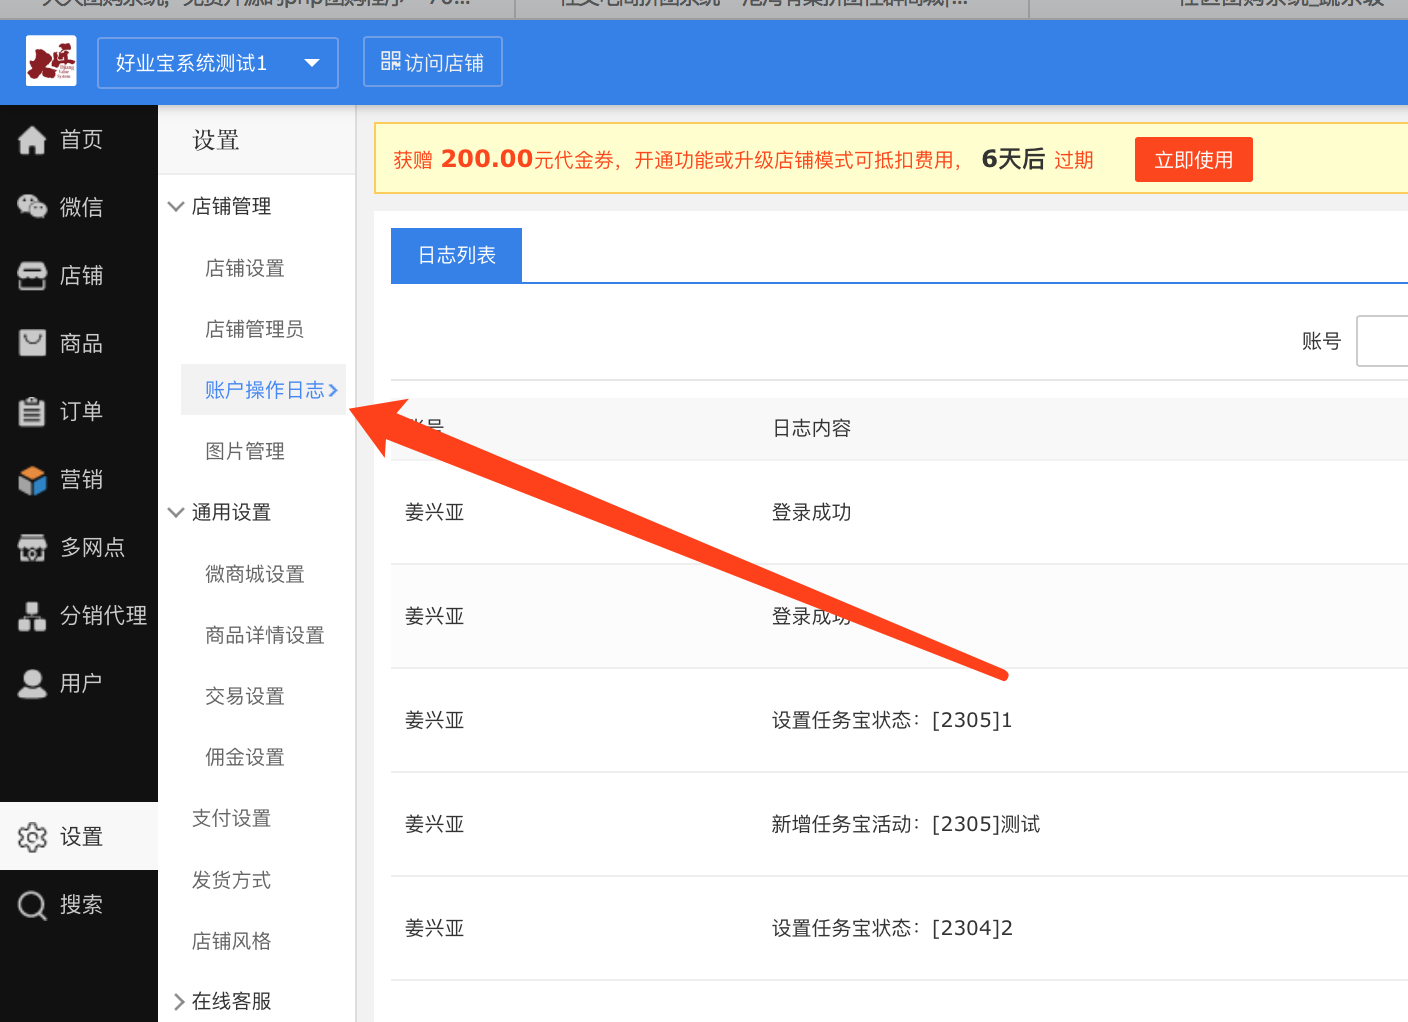Open the 好业宝系统测试1 store dropdown
Image resolution: width=1408 pixels, height=1022 pixels.
[x=218, y=62]
